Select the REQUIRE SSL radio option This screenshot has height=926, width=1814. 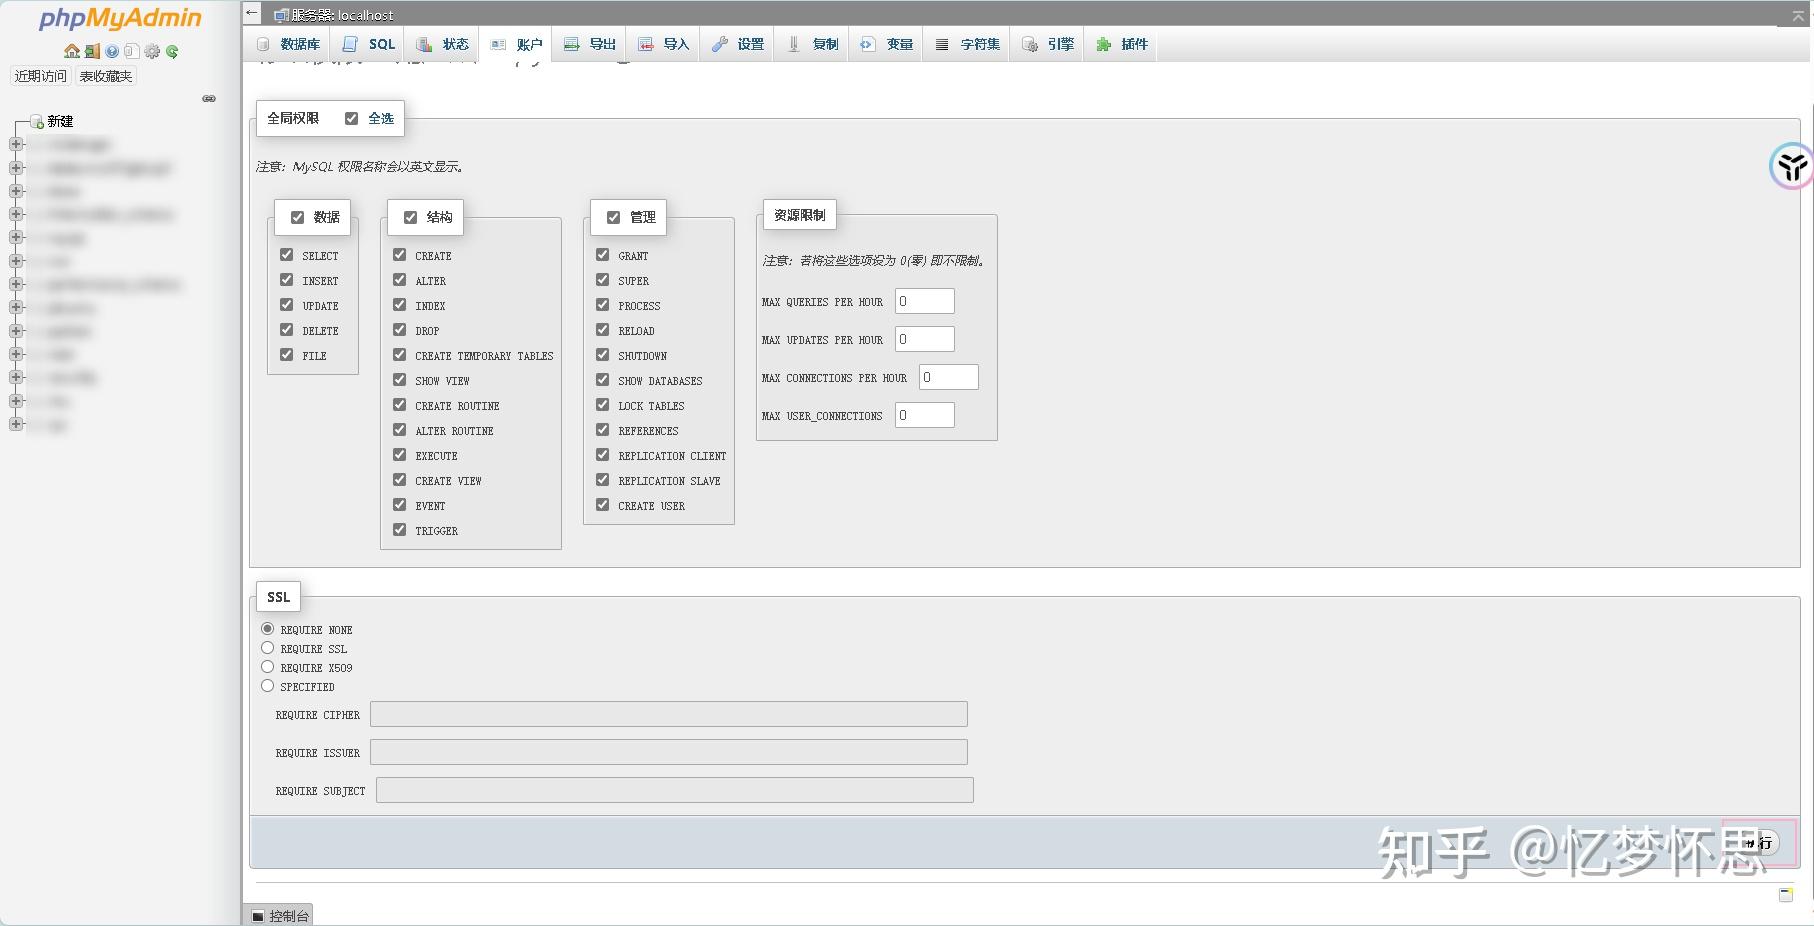click(x=267, y=648)
